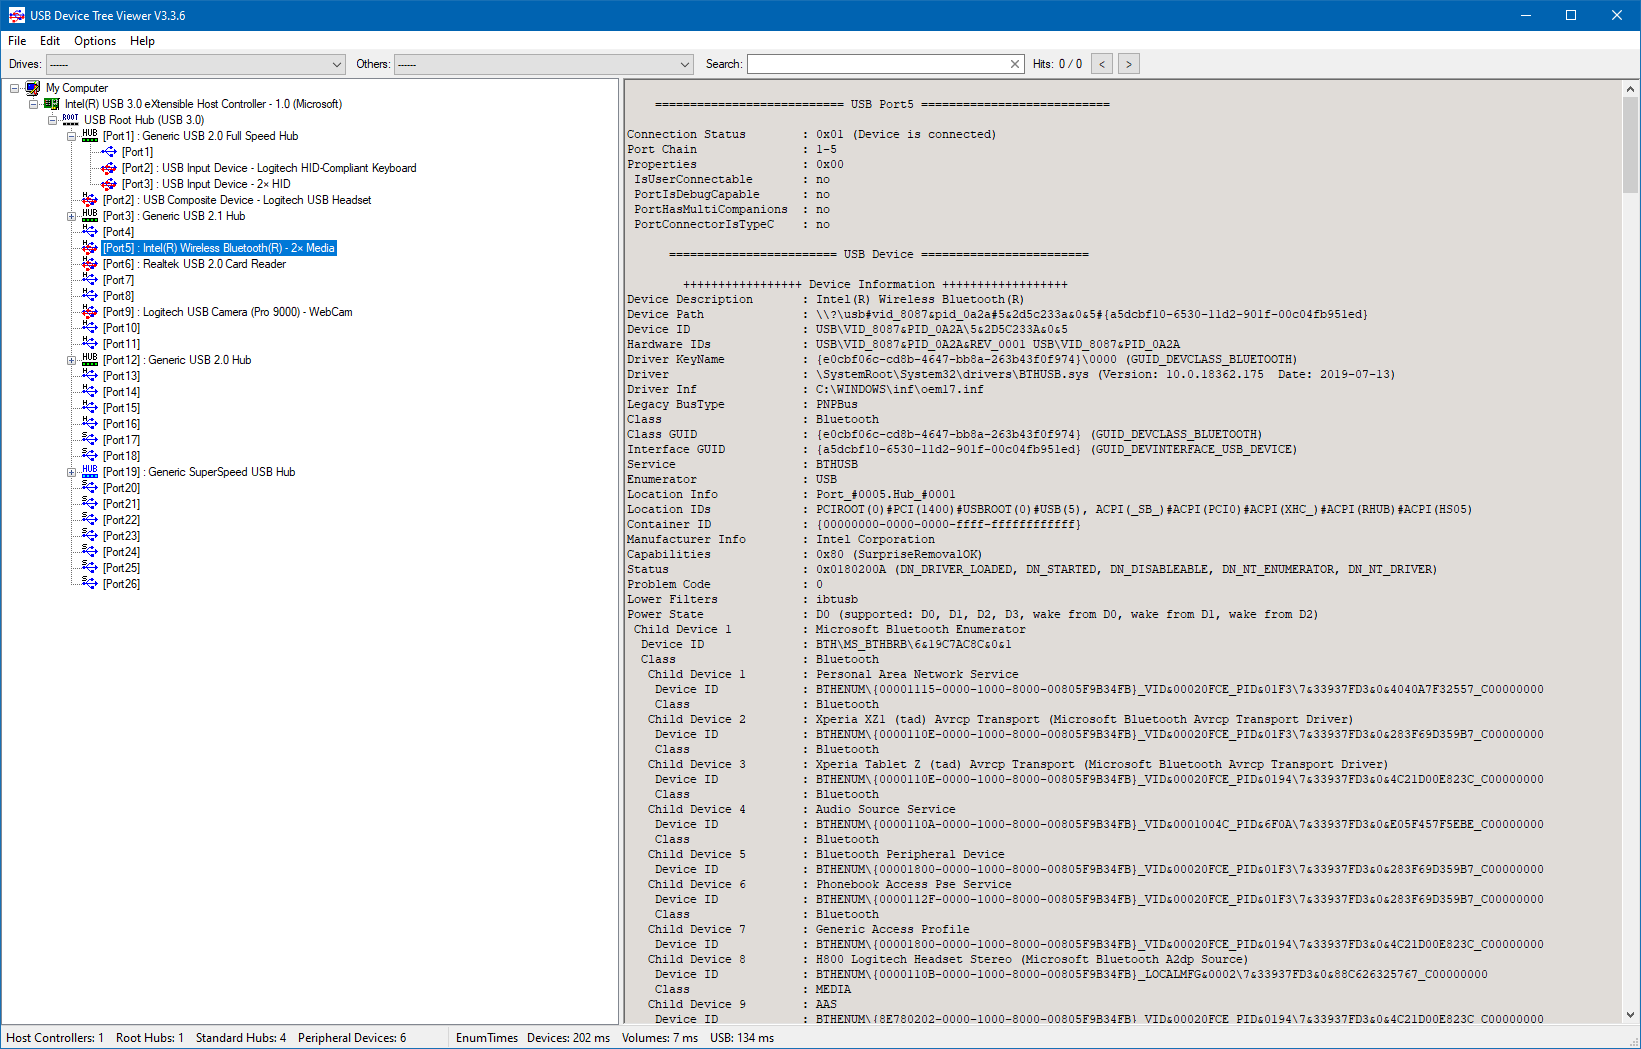This screenshot has width=1641, height=1049.
Task: Click the USB Root Hub icon
Action: pyautogui.click(x=71, y=120)
